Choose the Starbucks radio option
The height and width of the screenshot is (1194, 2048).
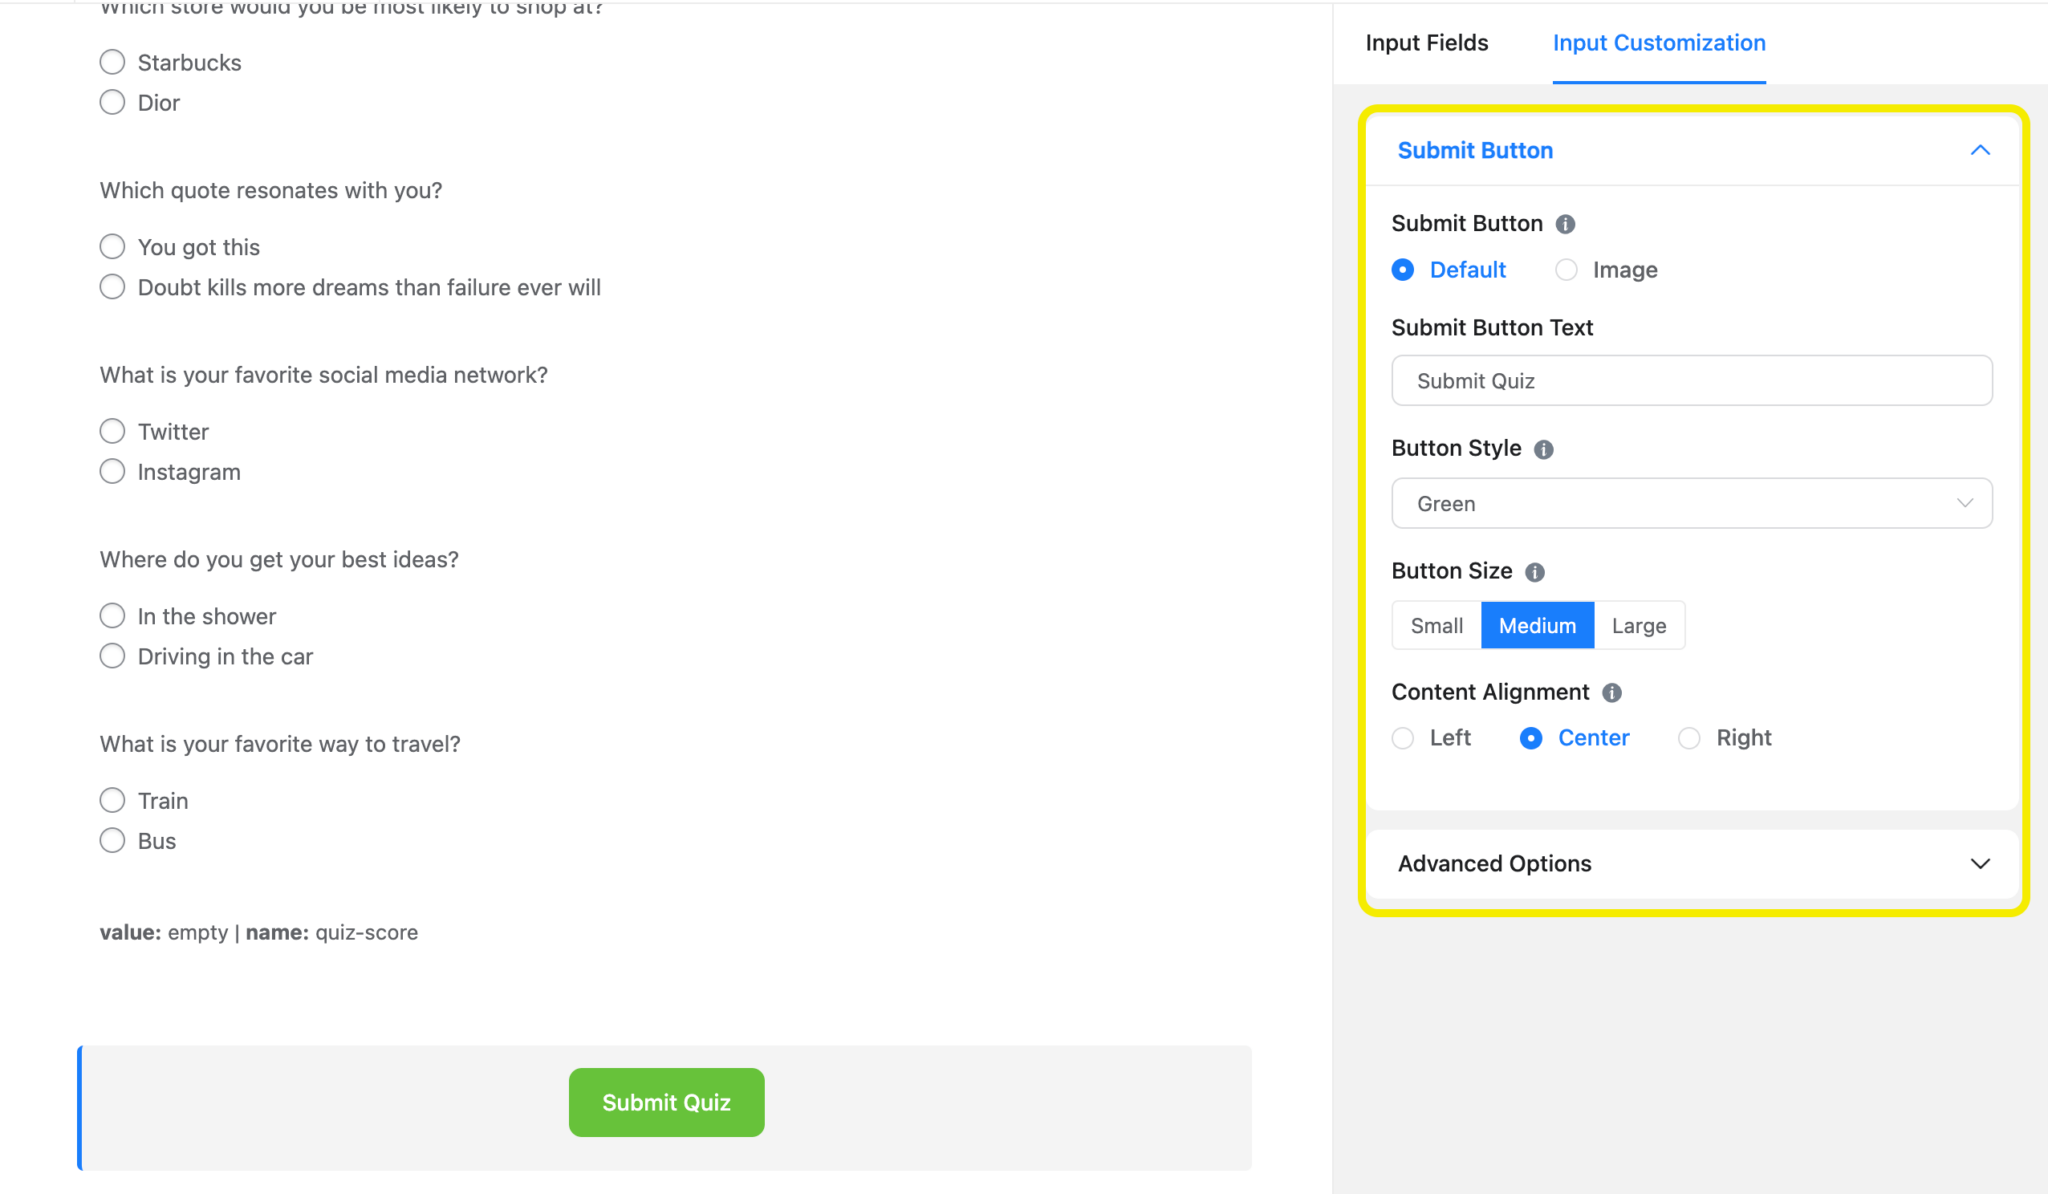[x=113, y=62]
